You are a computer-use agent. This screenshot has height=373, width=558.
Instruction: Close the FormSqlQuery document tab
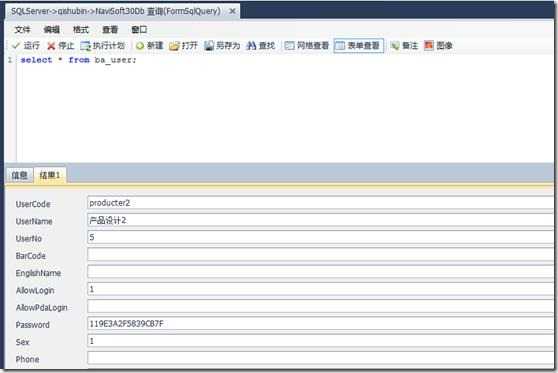(232, 11)
